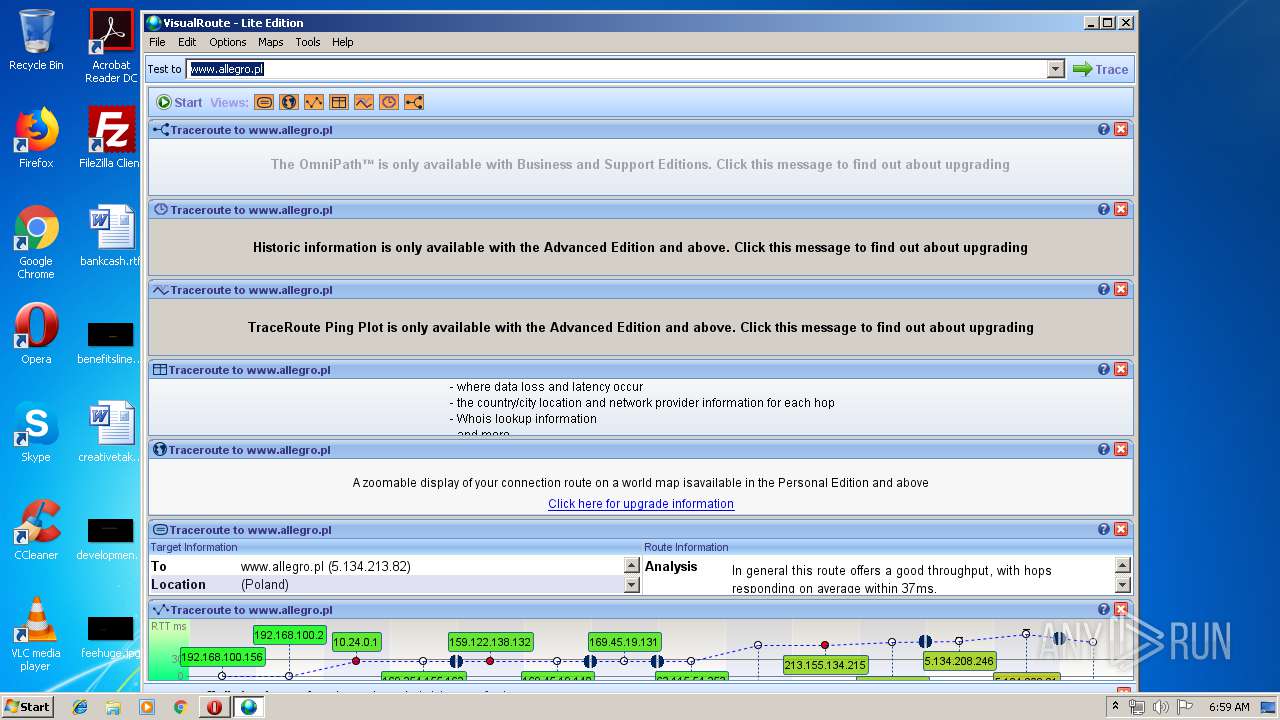Open the route graph view icon
This screenshot has height=720, width=1280.
314,102
